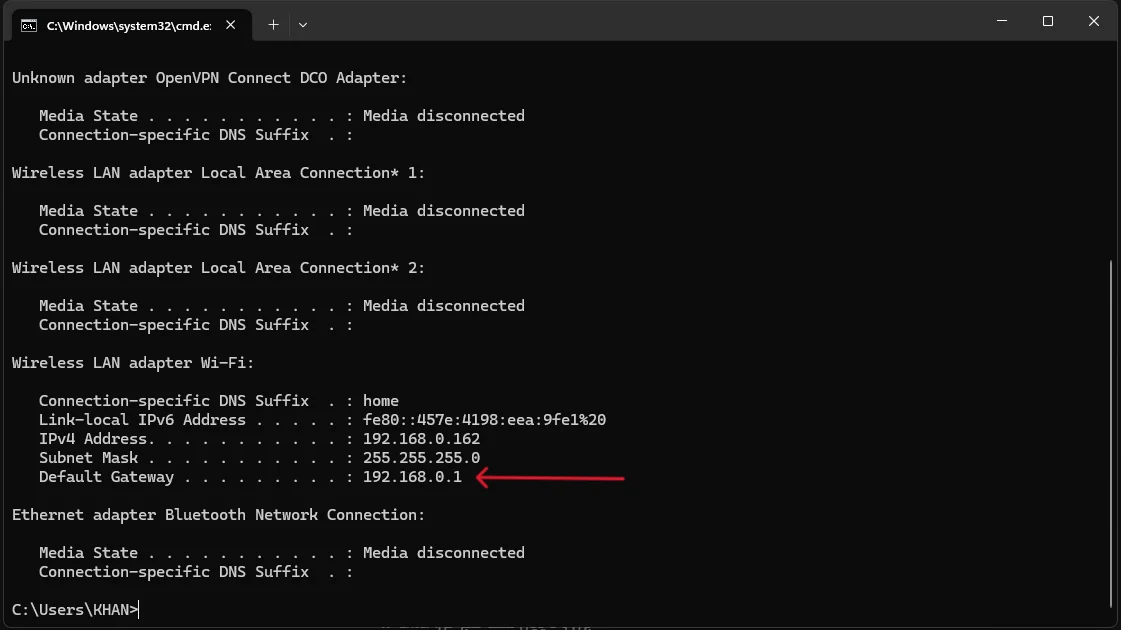Click the terminal vertical scrollbar thumb
Viewport: 1121px width, 630px height.
click(x=1111, y=433)
